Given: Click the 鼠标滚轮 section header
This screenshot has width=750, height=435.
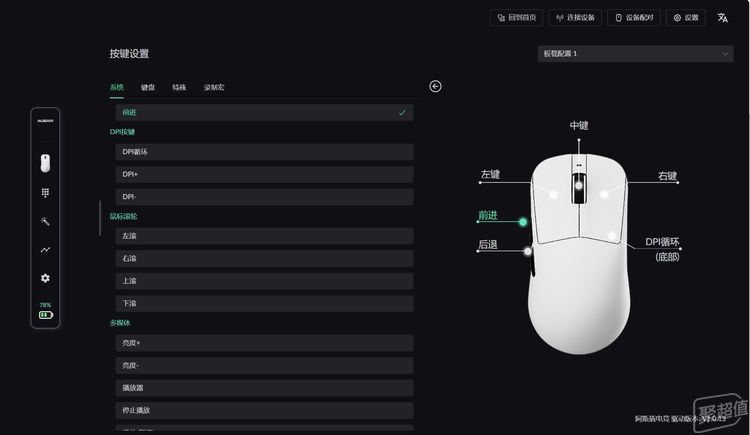Looking at the screenshot, I should coord(123,216).
